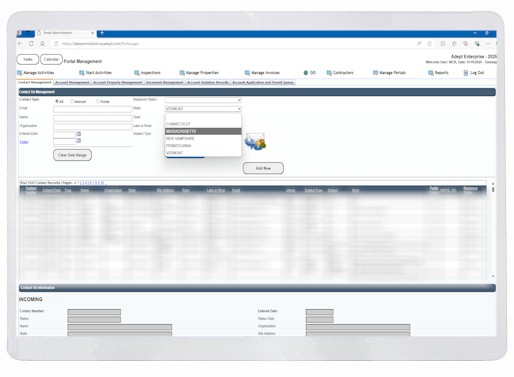The width and height of the screenshot is (514, 377).
Task: Open the Document Management tab
Action: click(x=165, y=82)
